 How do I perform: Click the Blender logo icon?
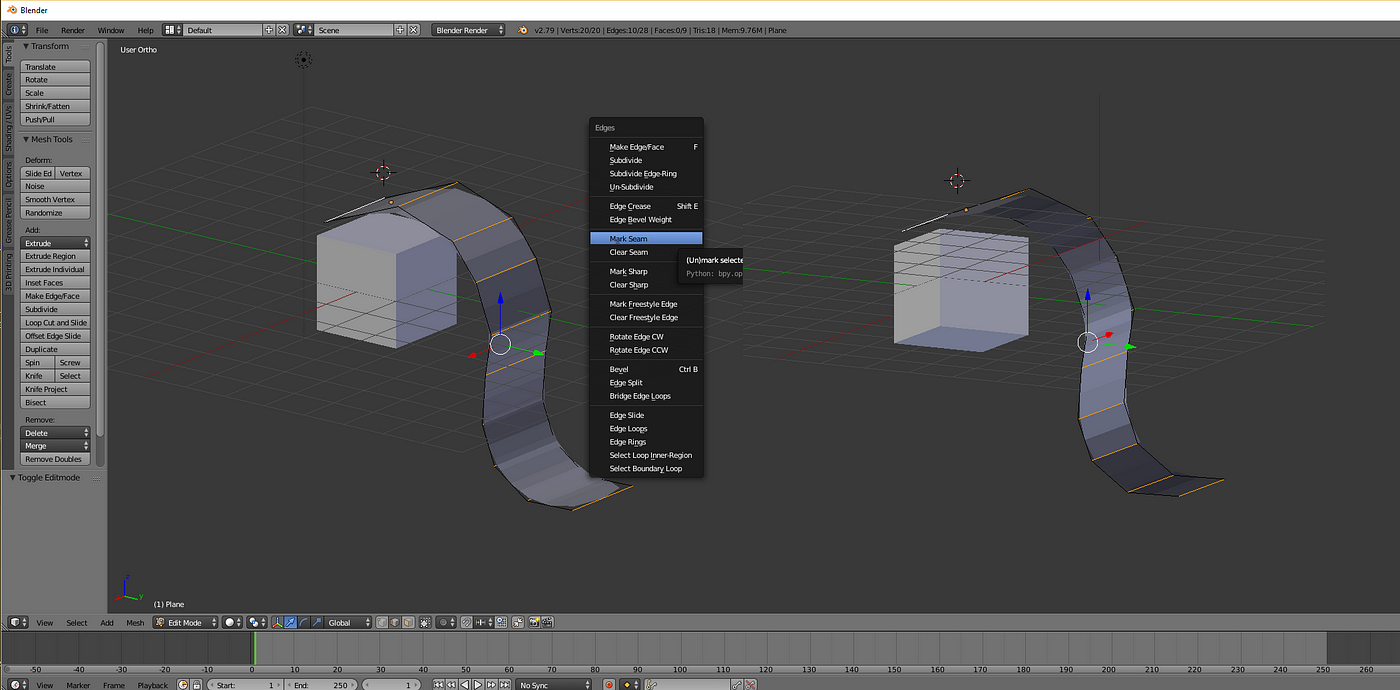(x=522, y=30)
